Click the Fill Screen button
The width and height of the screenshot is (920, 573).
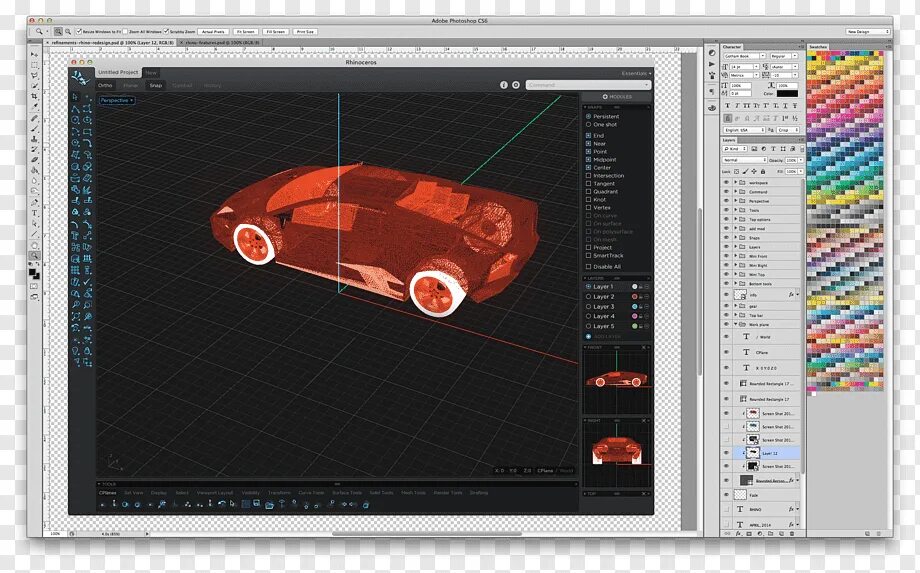point(276,32)
